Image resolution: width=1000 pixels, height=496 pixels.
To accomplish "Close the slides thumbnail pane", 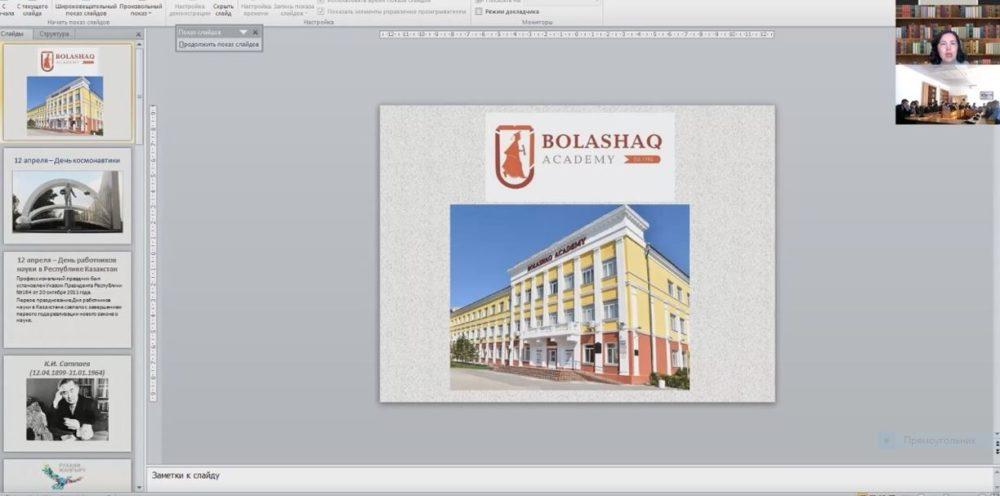I will tap(138, 34).
